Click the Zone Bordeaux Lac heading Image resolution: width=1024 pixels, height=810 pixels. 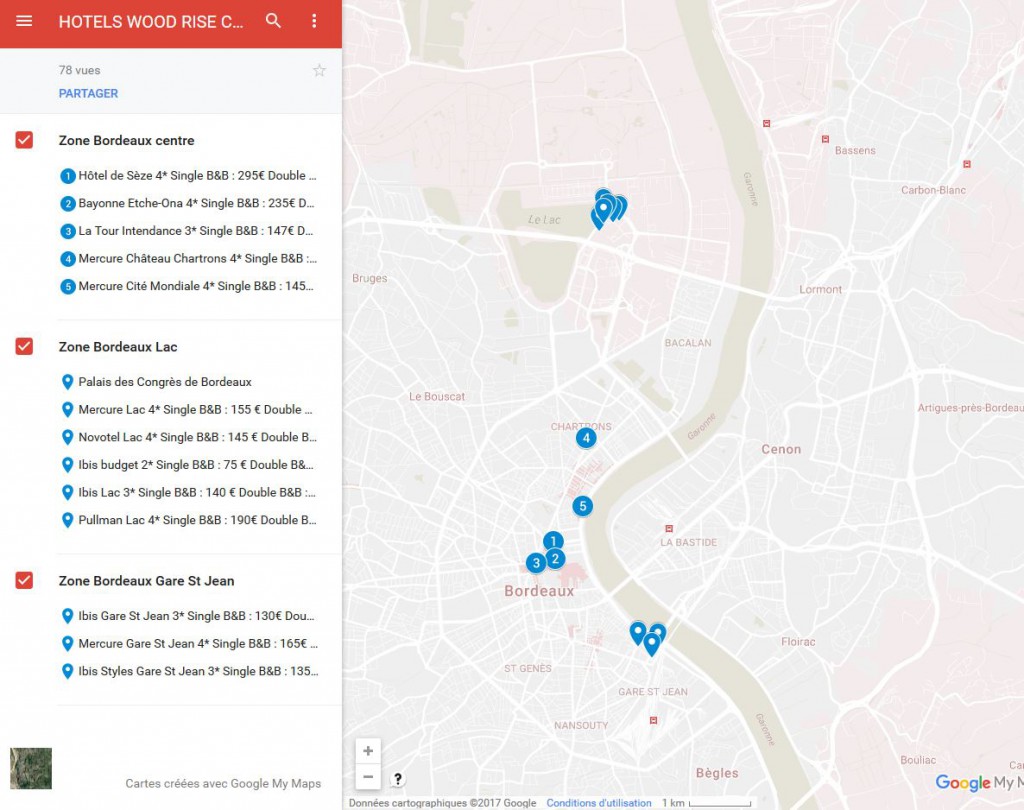118,347
